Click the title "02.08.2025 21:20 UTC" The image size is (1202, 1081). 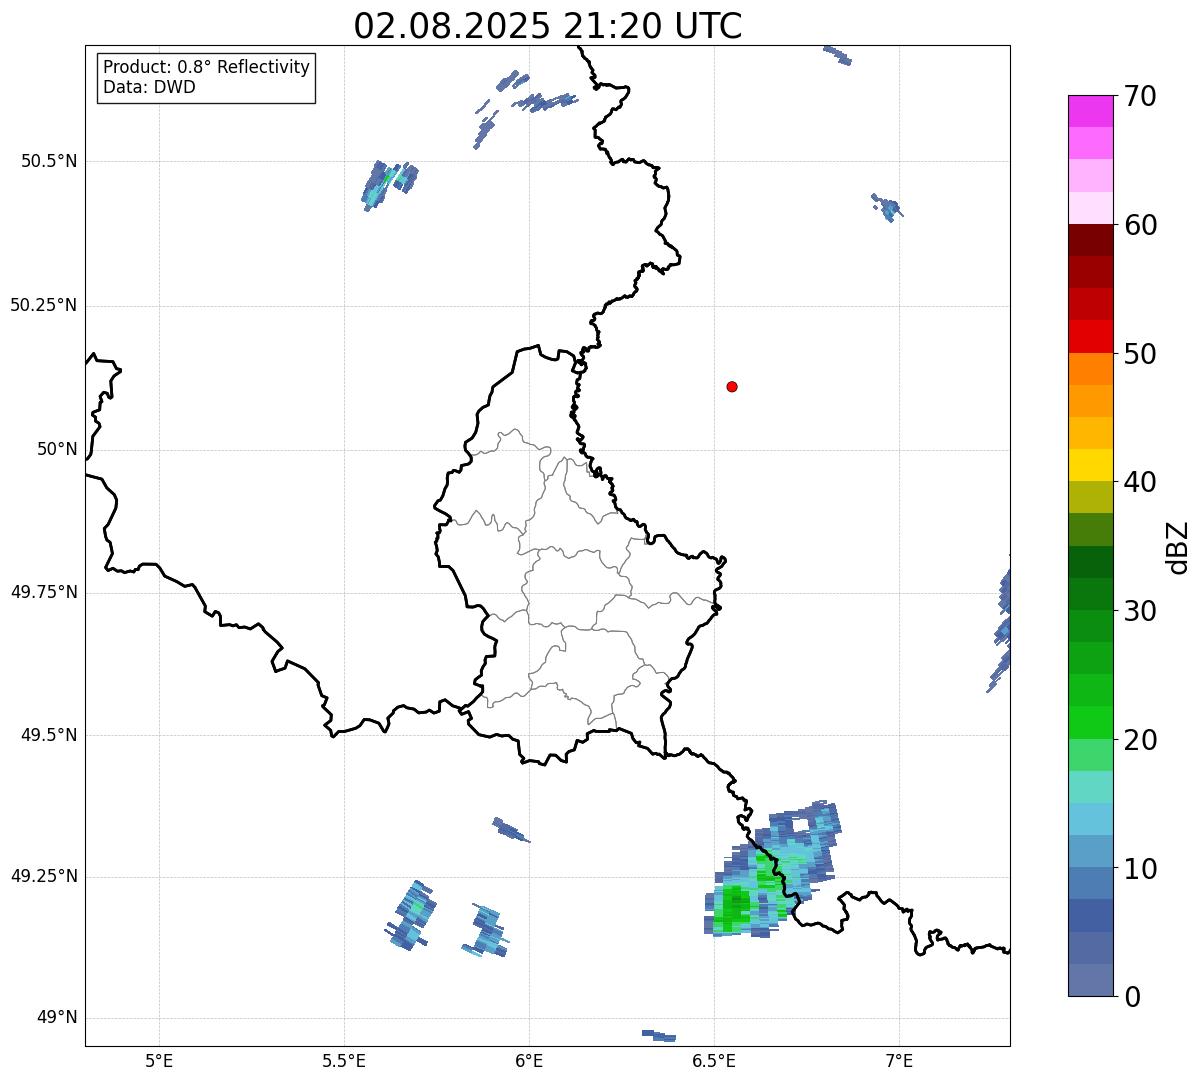(548, 26)
